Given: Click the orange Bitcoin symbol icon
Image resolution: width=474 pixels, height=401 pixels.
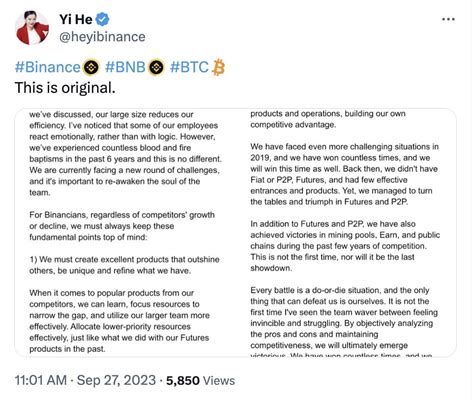Looking at the screenshot, I should point(218,67).
